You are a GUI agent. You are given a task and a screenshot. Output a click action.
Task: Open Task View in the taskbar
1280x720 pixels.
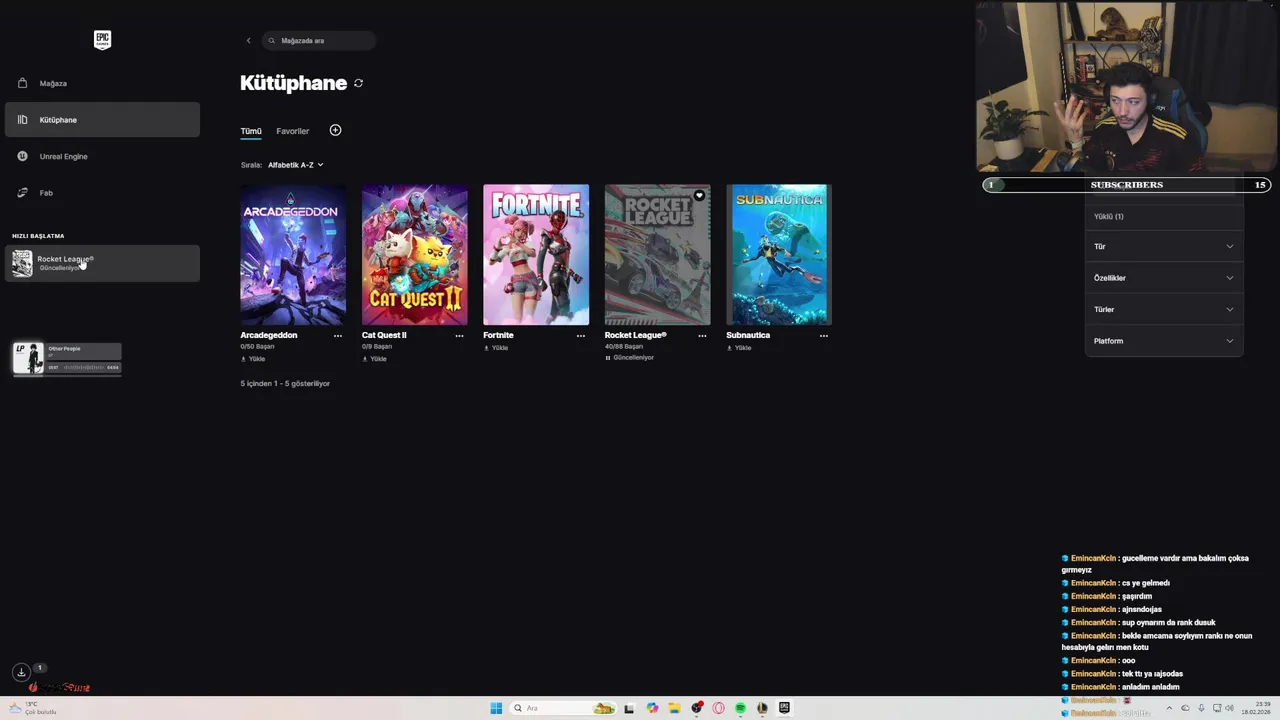(x=629, y=708)
